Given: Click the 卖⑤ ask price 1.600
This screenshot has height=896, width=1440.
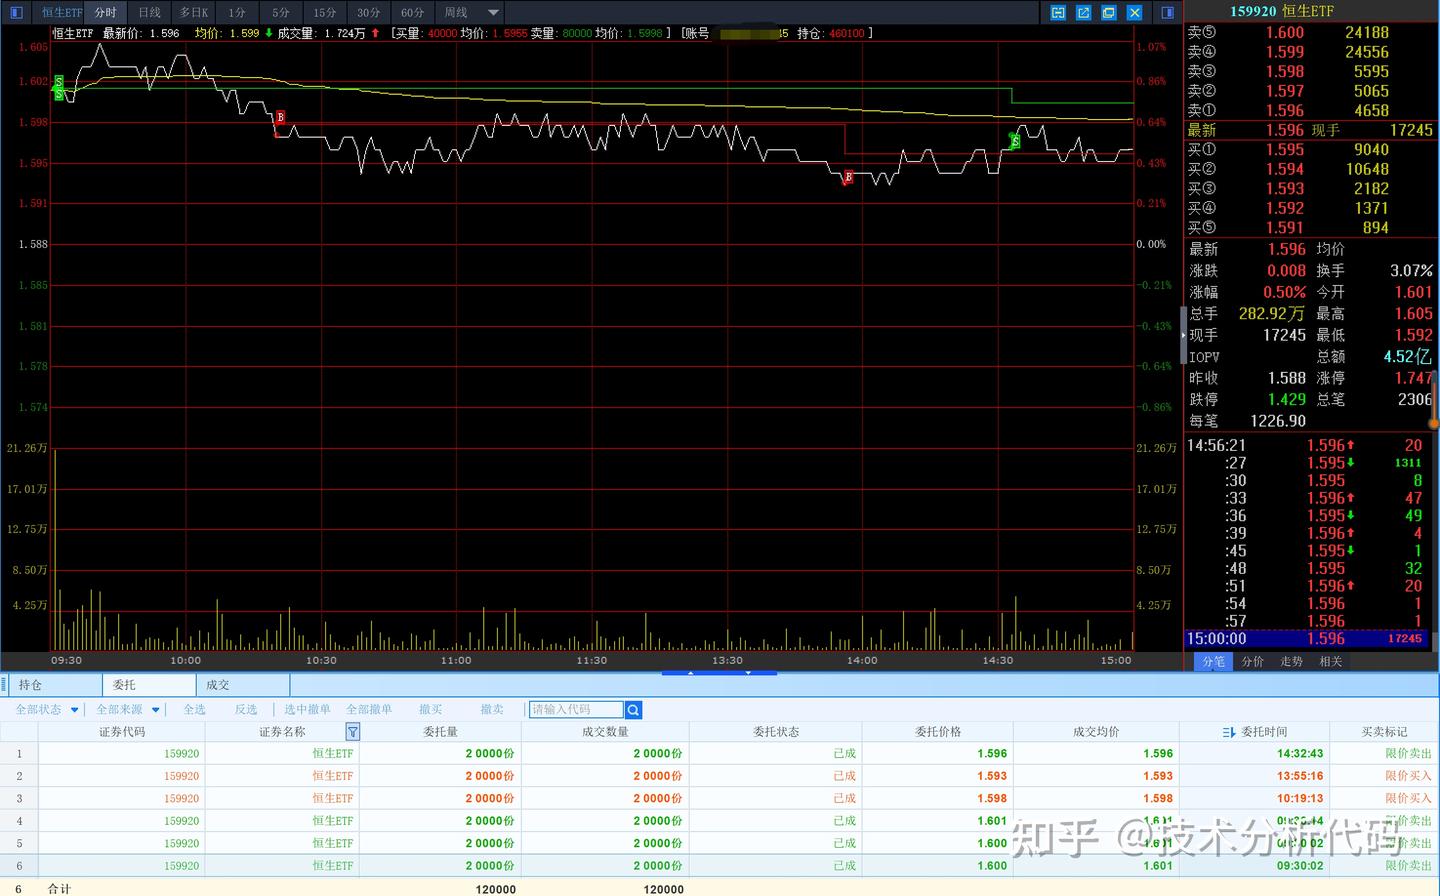Looking at the screenshot, I should coord(1285,32).
